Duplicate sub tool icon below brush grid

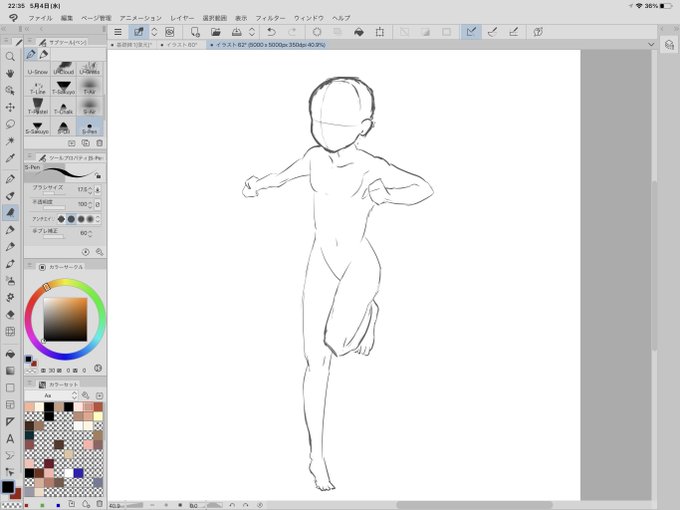point(85,143)
